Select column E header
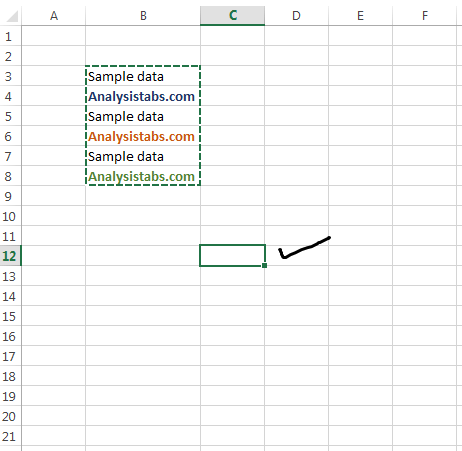The height and width of the screenshot is (451, 462). (x=360, y=16)
